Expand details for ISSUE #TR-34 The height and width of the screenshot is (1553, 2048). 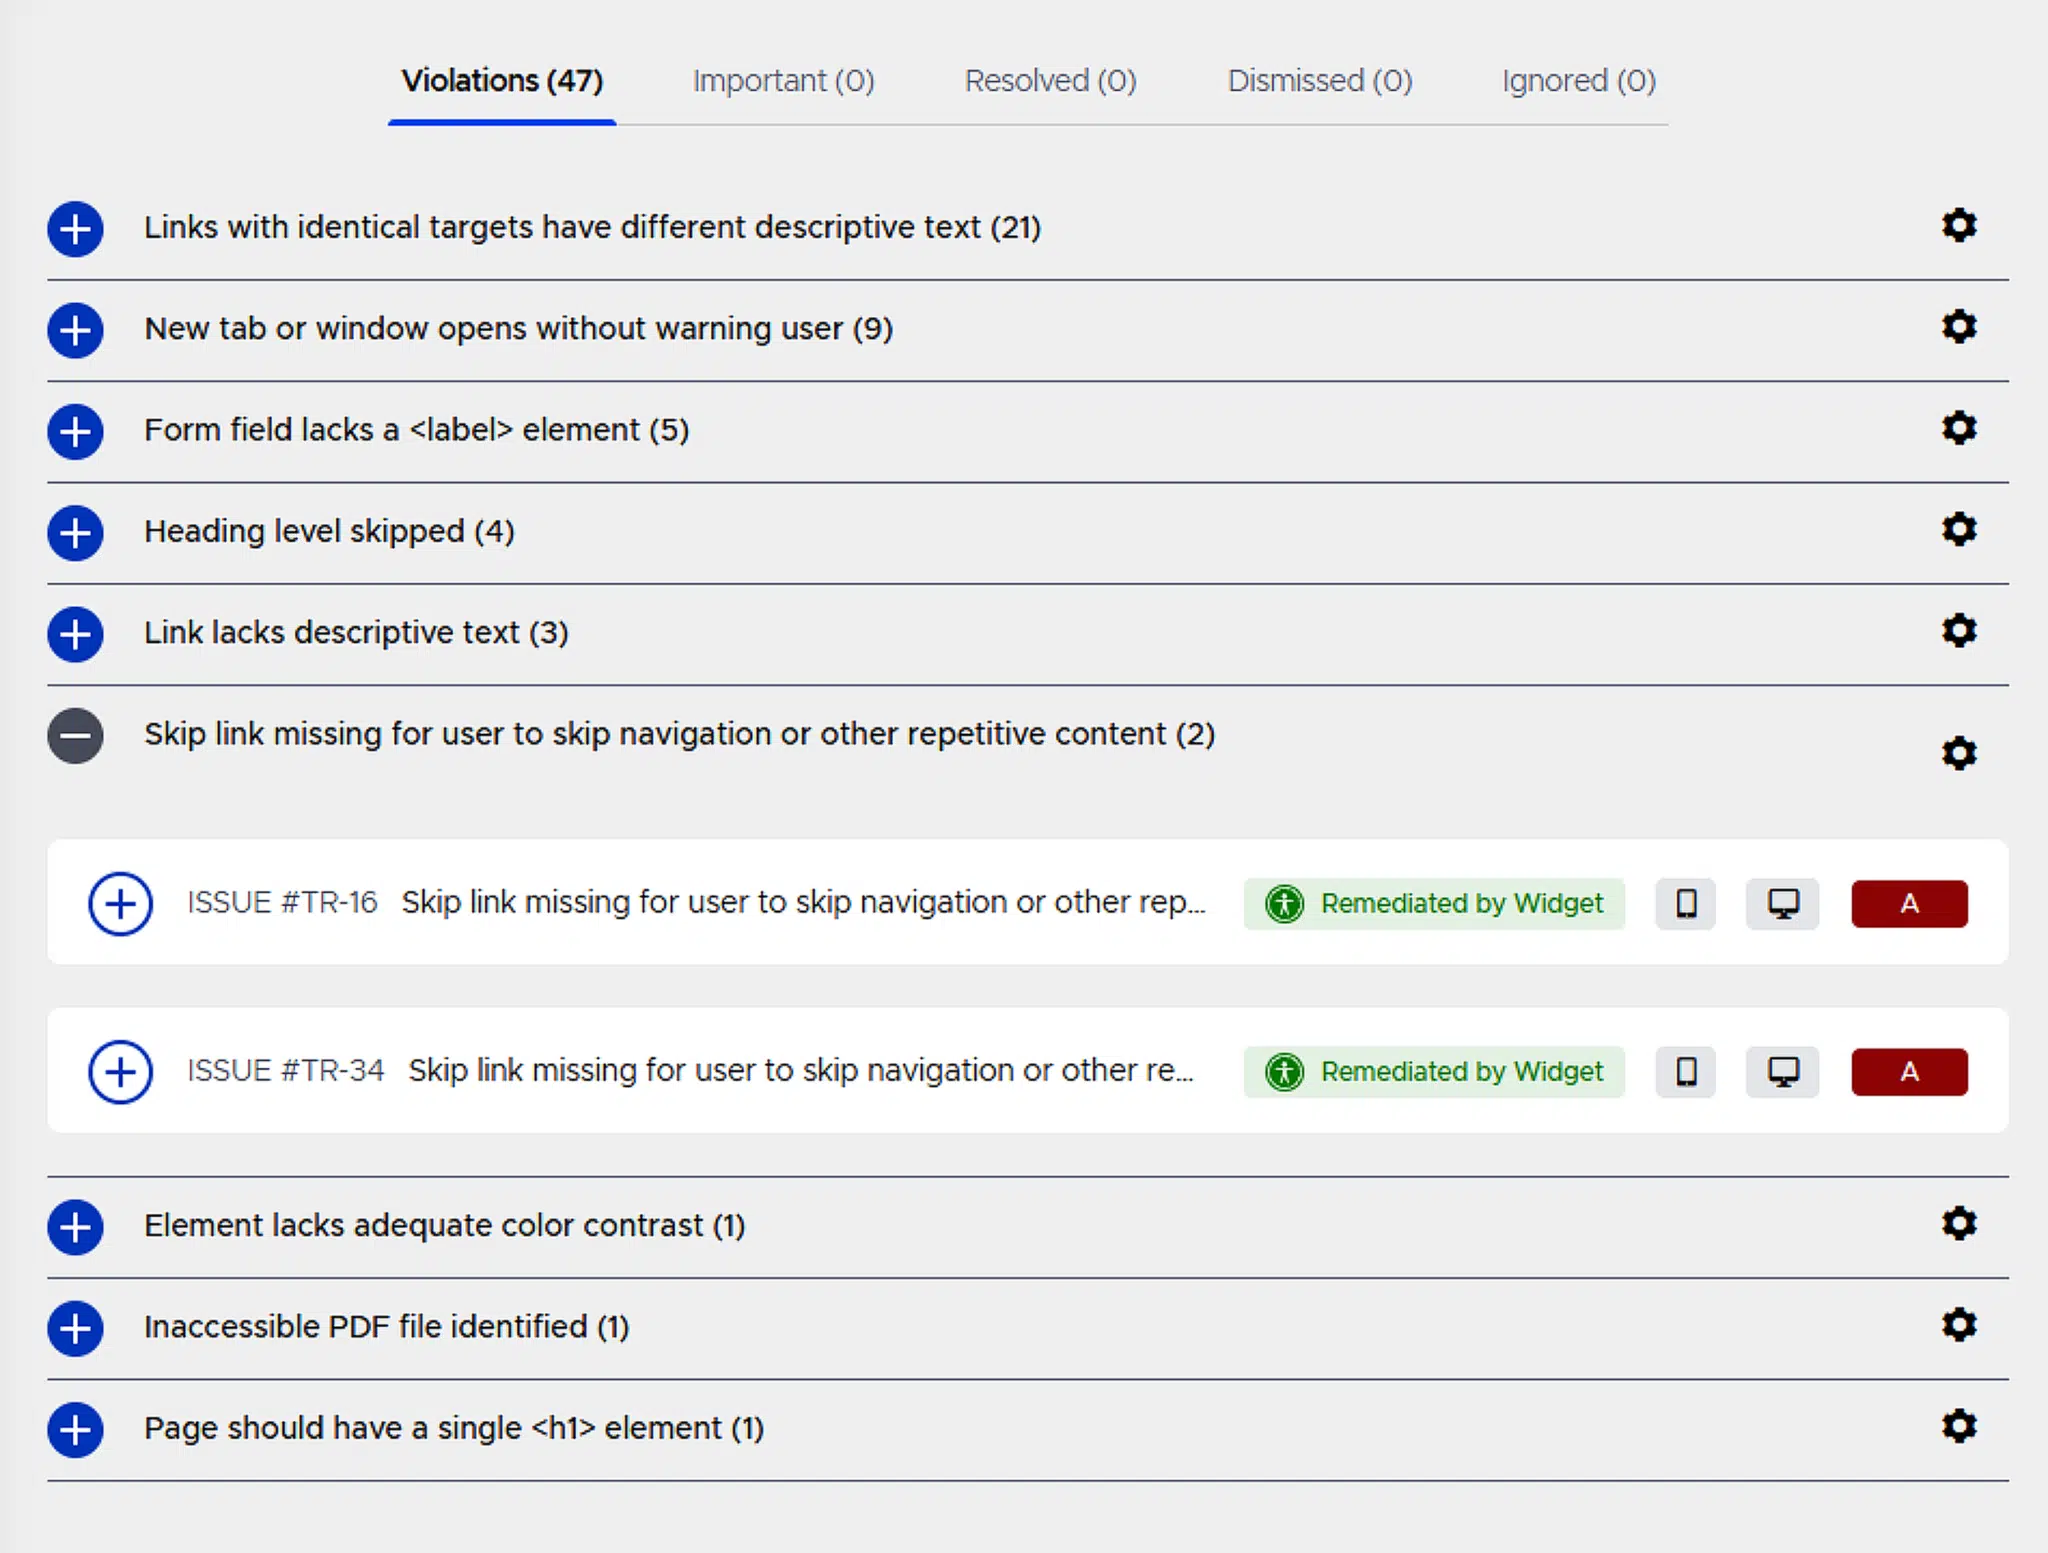tap(119, 1071)
